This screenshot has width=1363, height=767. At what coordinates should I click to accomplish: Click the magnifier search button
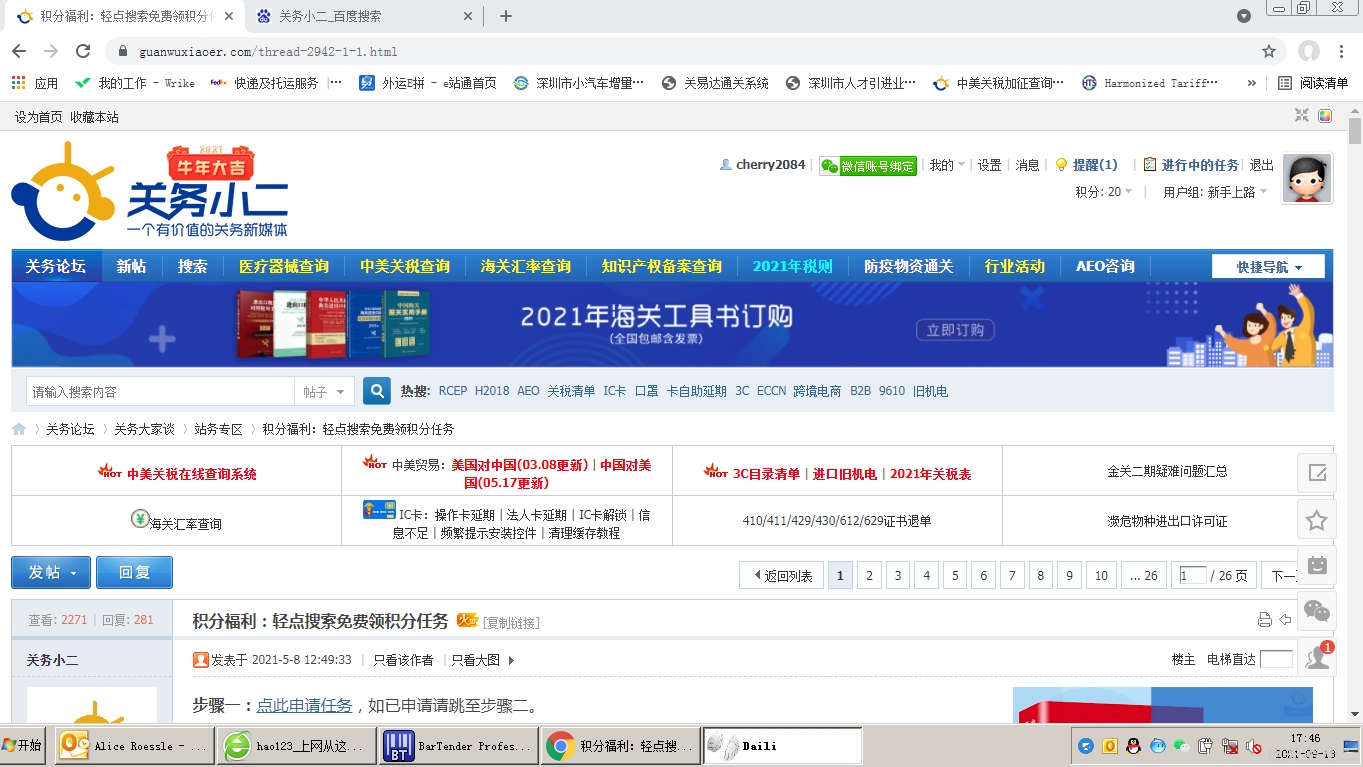(x=376, y=391)
